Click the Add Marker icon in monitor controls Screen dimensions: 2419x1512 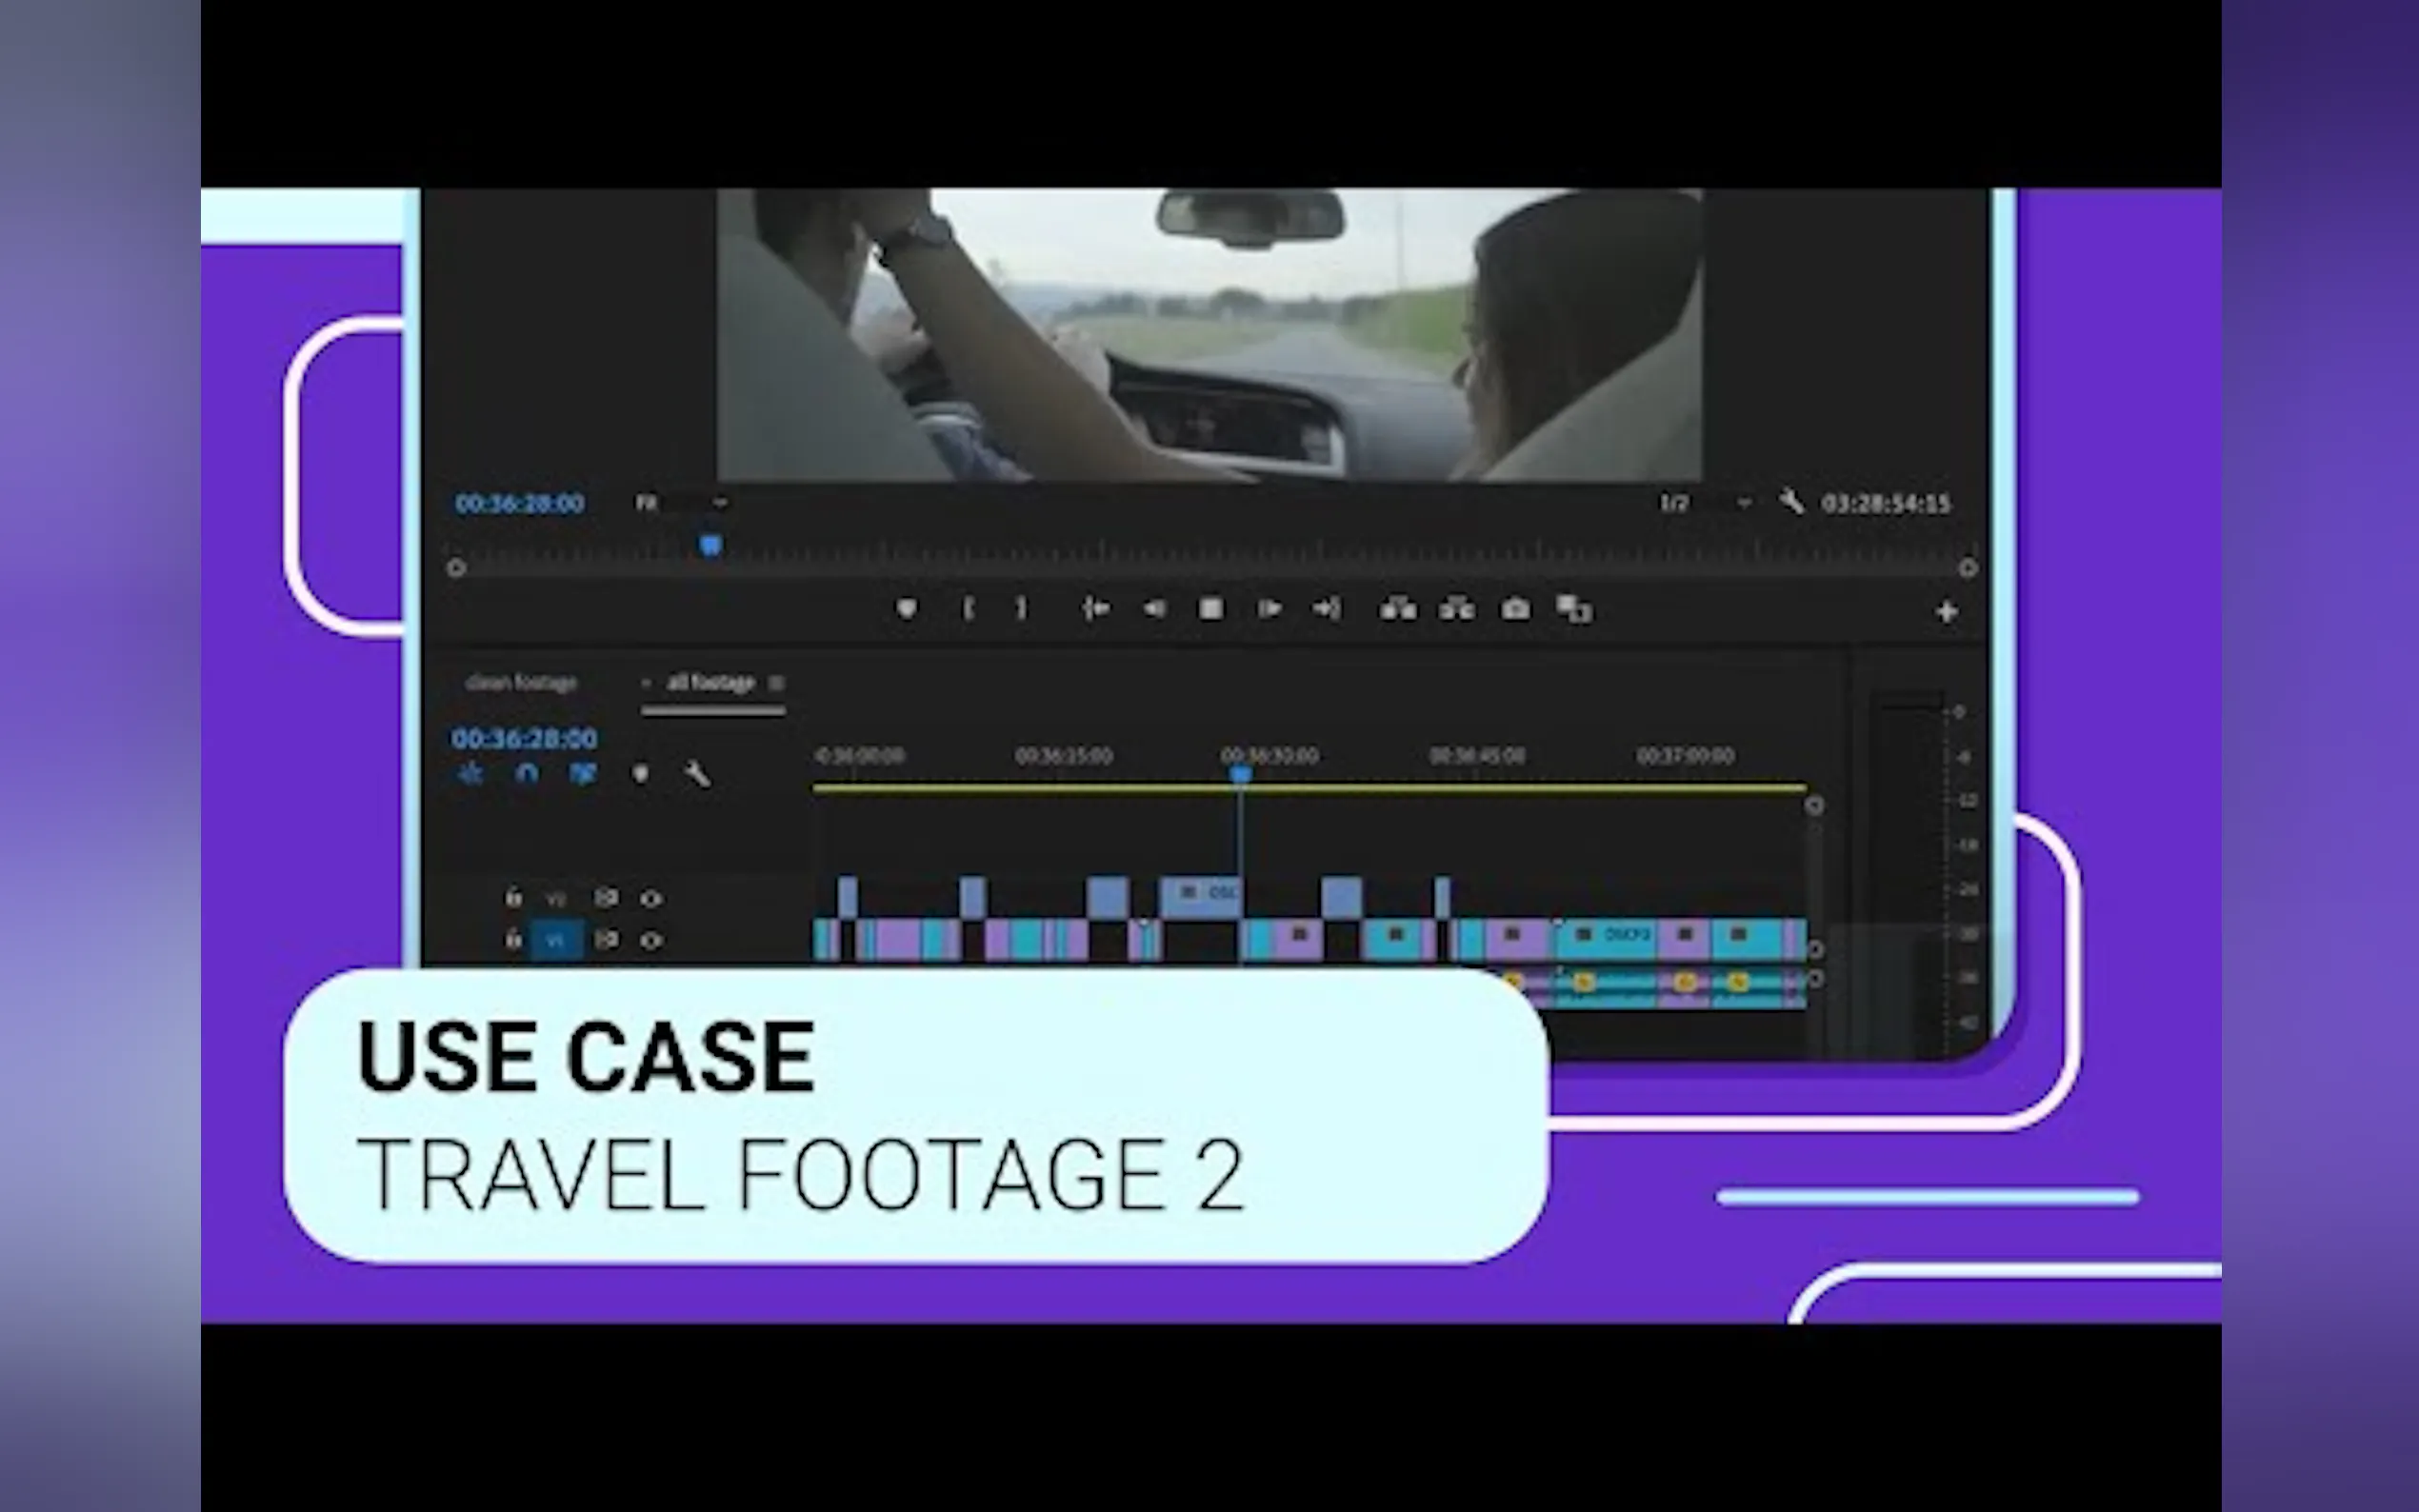click(x=906, y=608)
